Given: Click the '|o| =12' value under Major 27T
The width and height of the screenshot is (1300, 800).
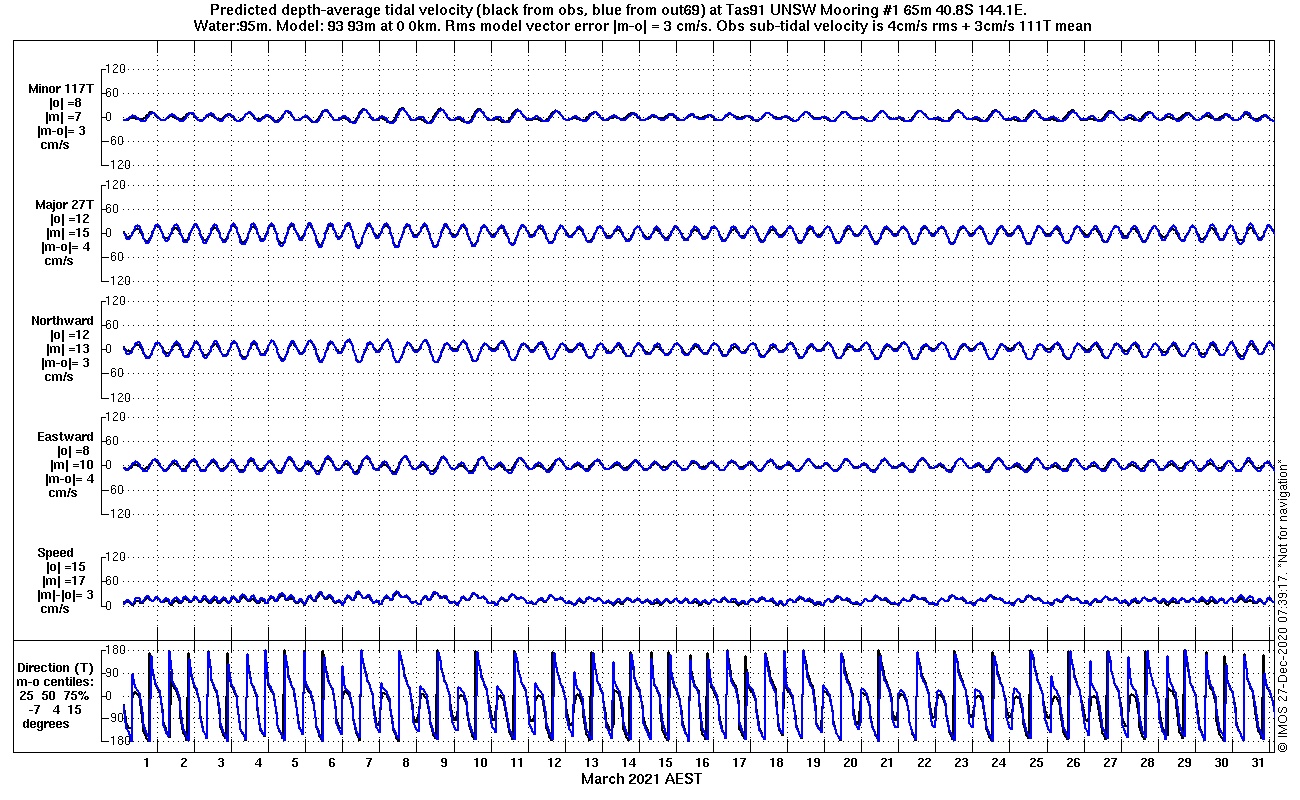Looking at the screenshot, I should point(69,219).
